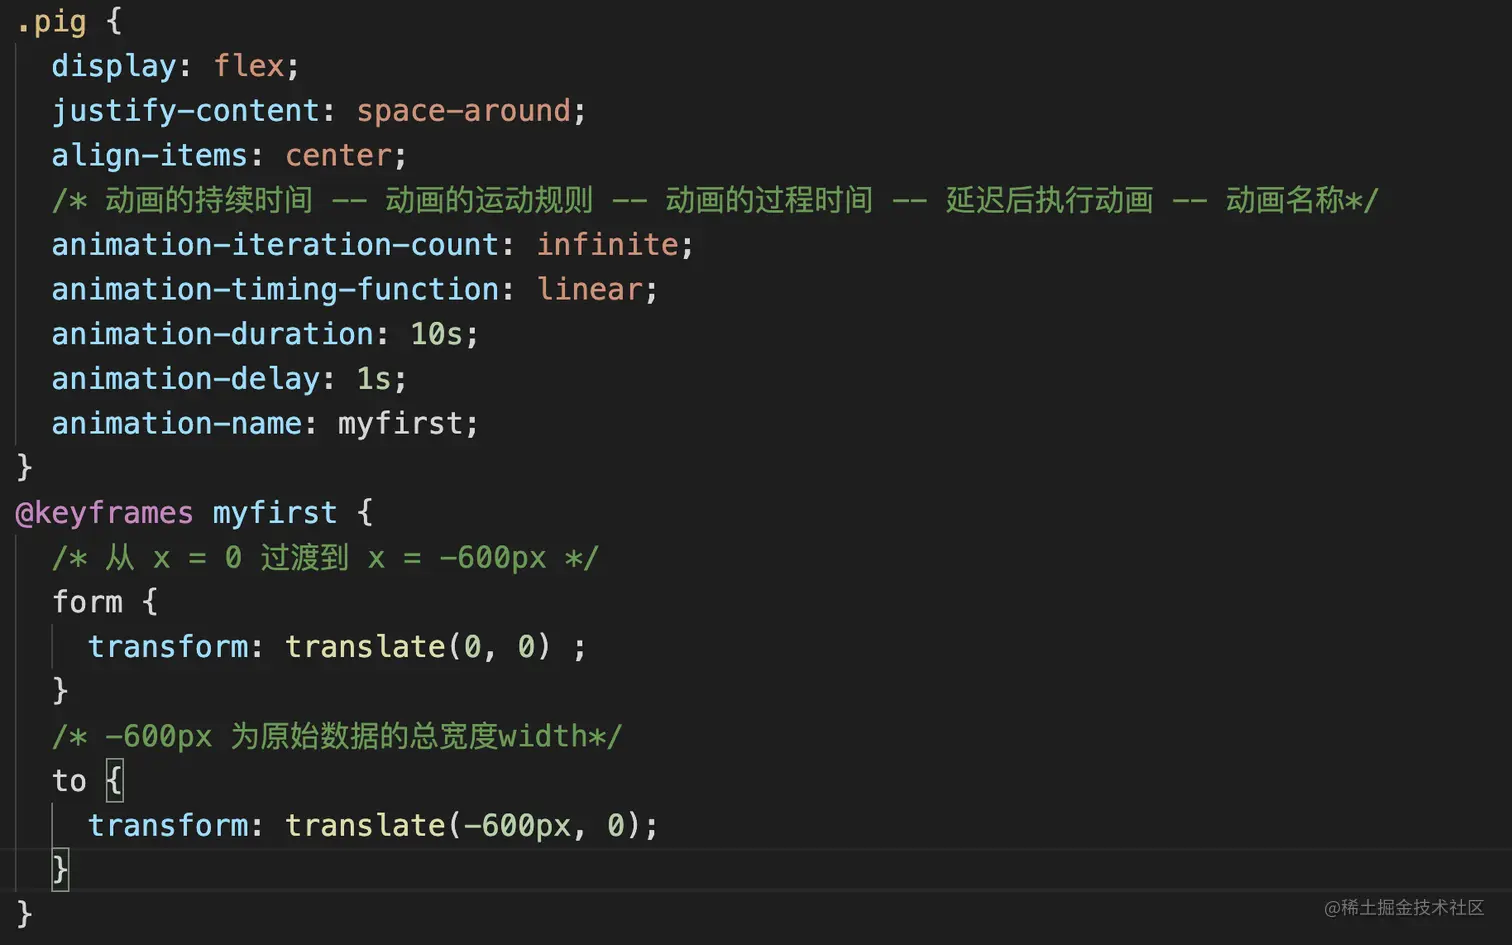Viewport: 1512px width, 945px height.
Task: Click the justify-content property name
Action: (185, 110)
